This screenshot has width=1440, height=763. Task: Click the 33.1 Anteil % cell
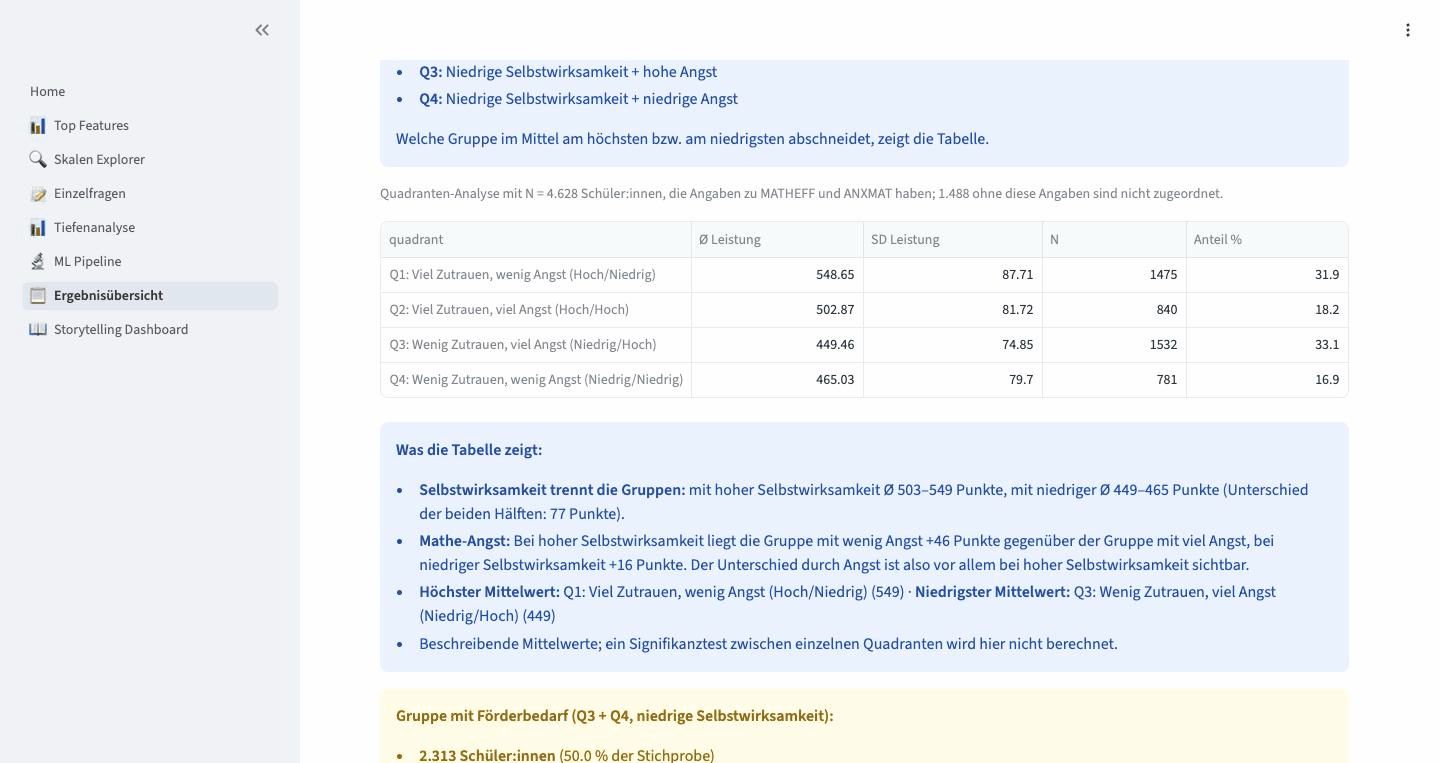click(1267, 345)
